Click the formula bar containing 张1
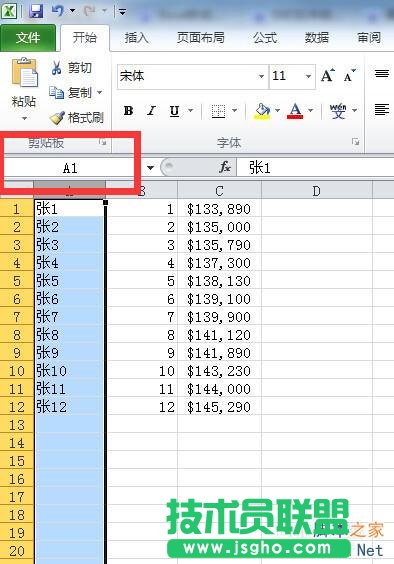Viewport: 394px width, 564px height. tap(315, 168)
